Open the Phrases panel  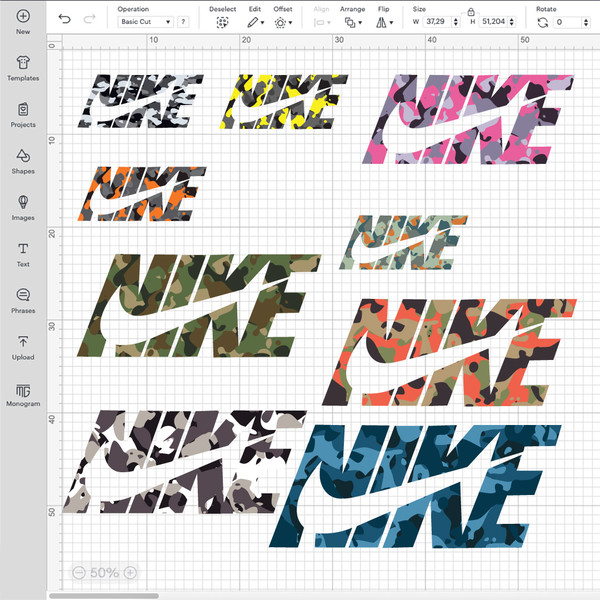(23, 301)
